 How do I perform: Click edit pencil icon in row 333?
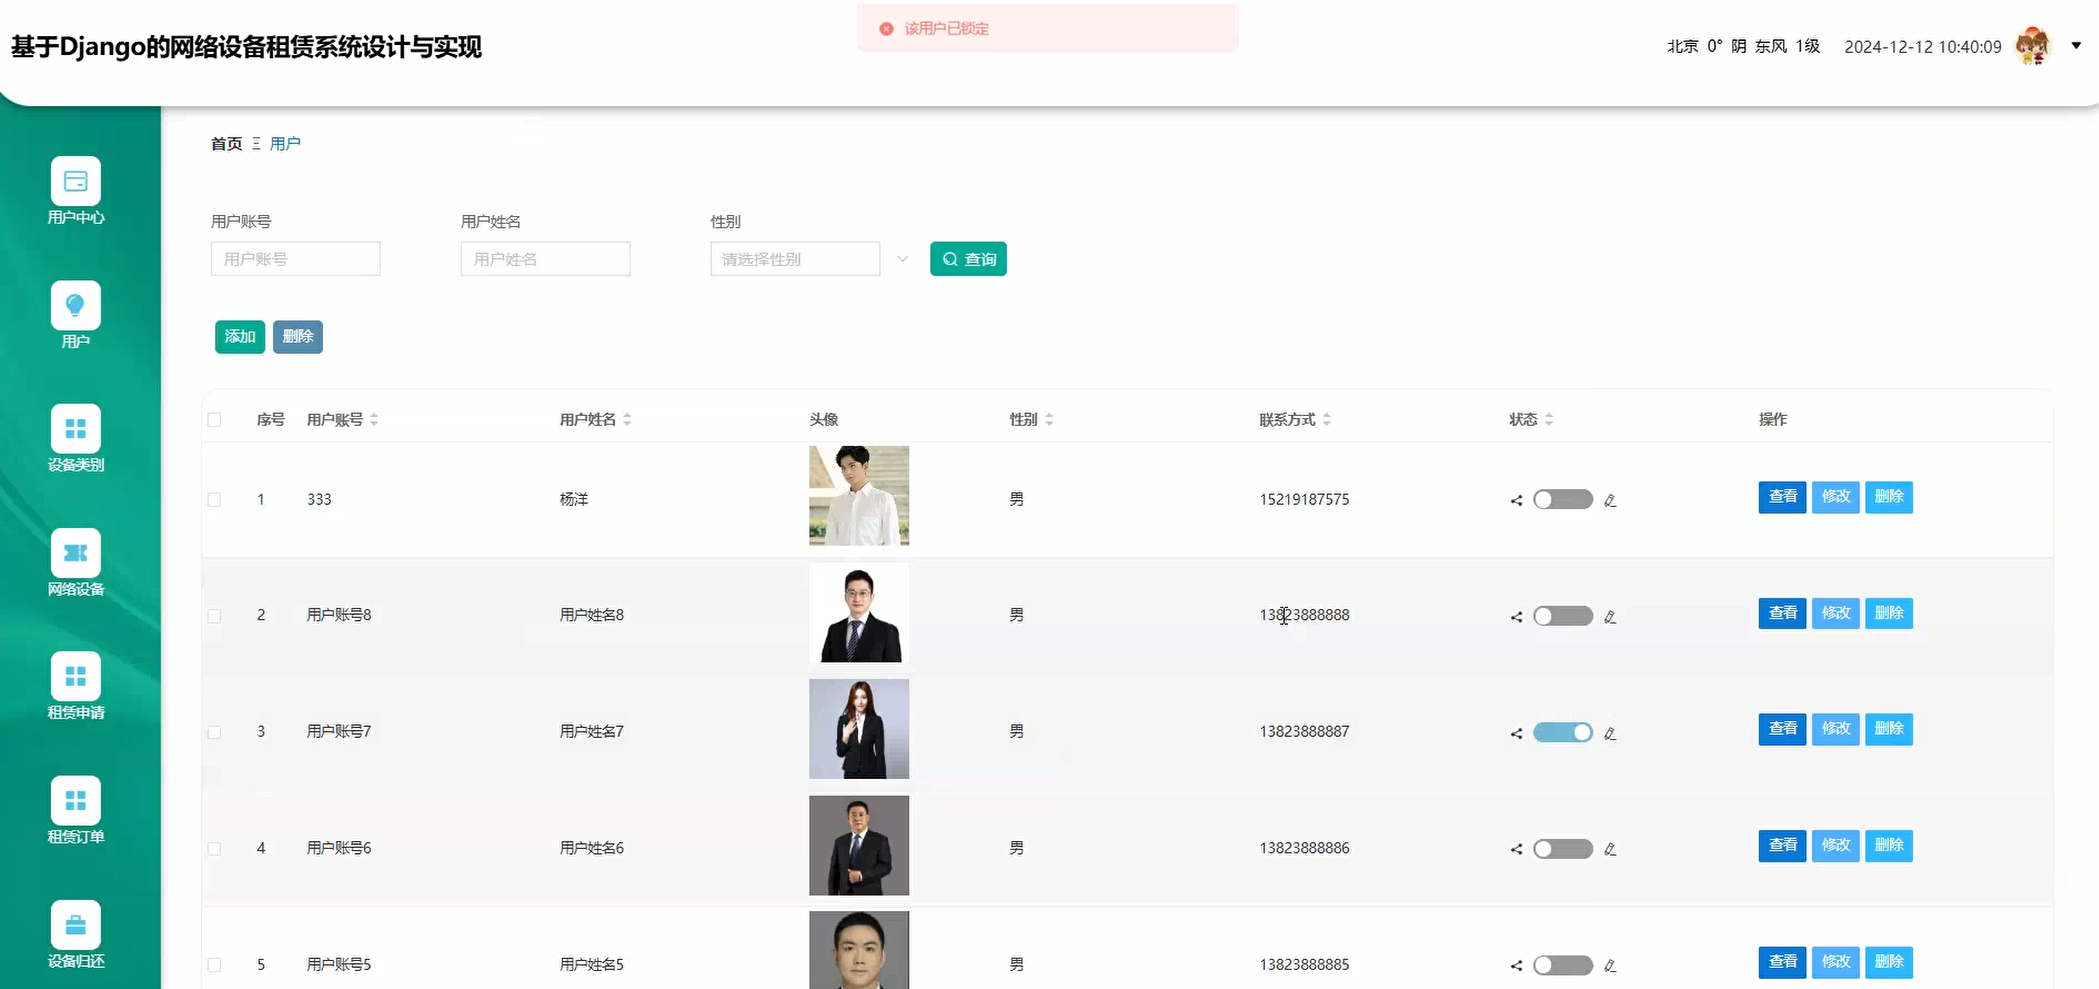(x=1610, y=500)
